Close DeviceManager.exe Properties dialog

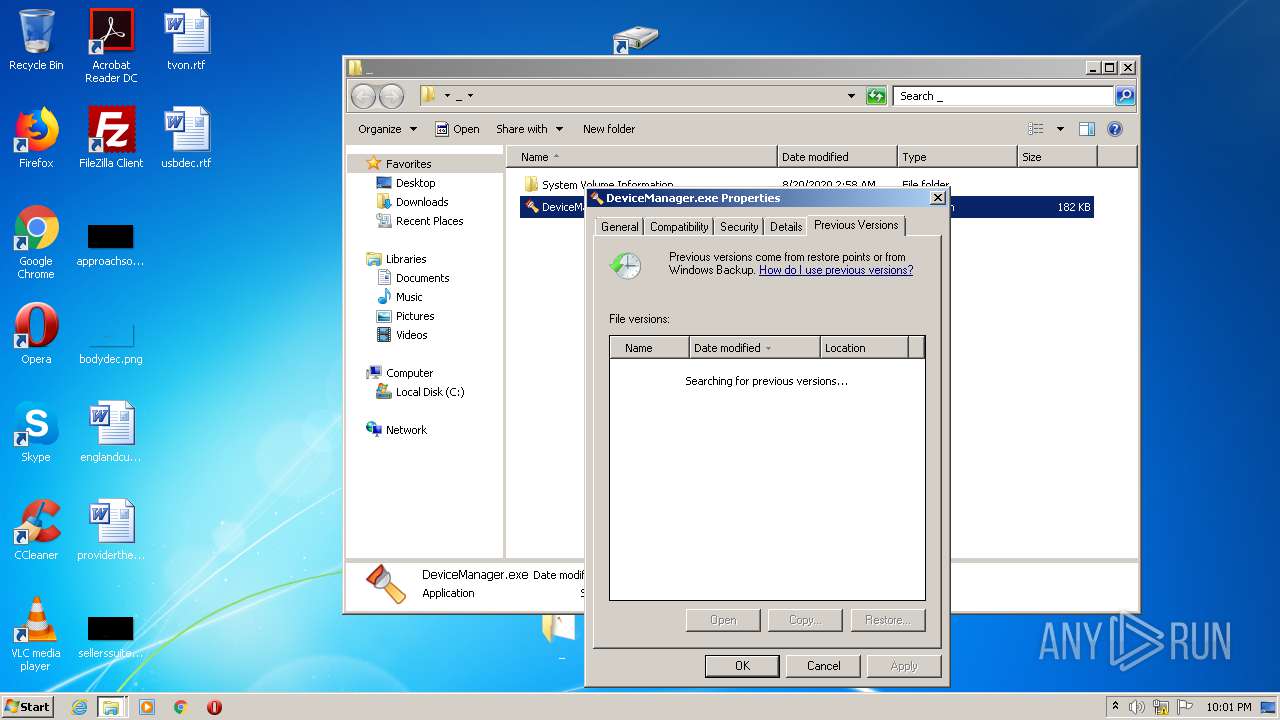[937, 198]
